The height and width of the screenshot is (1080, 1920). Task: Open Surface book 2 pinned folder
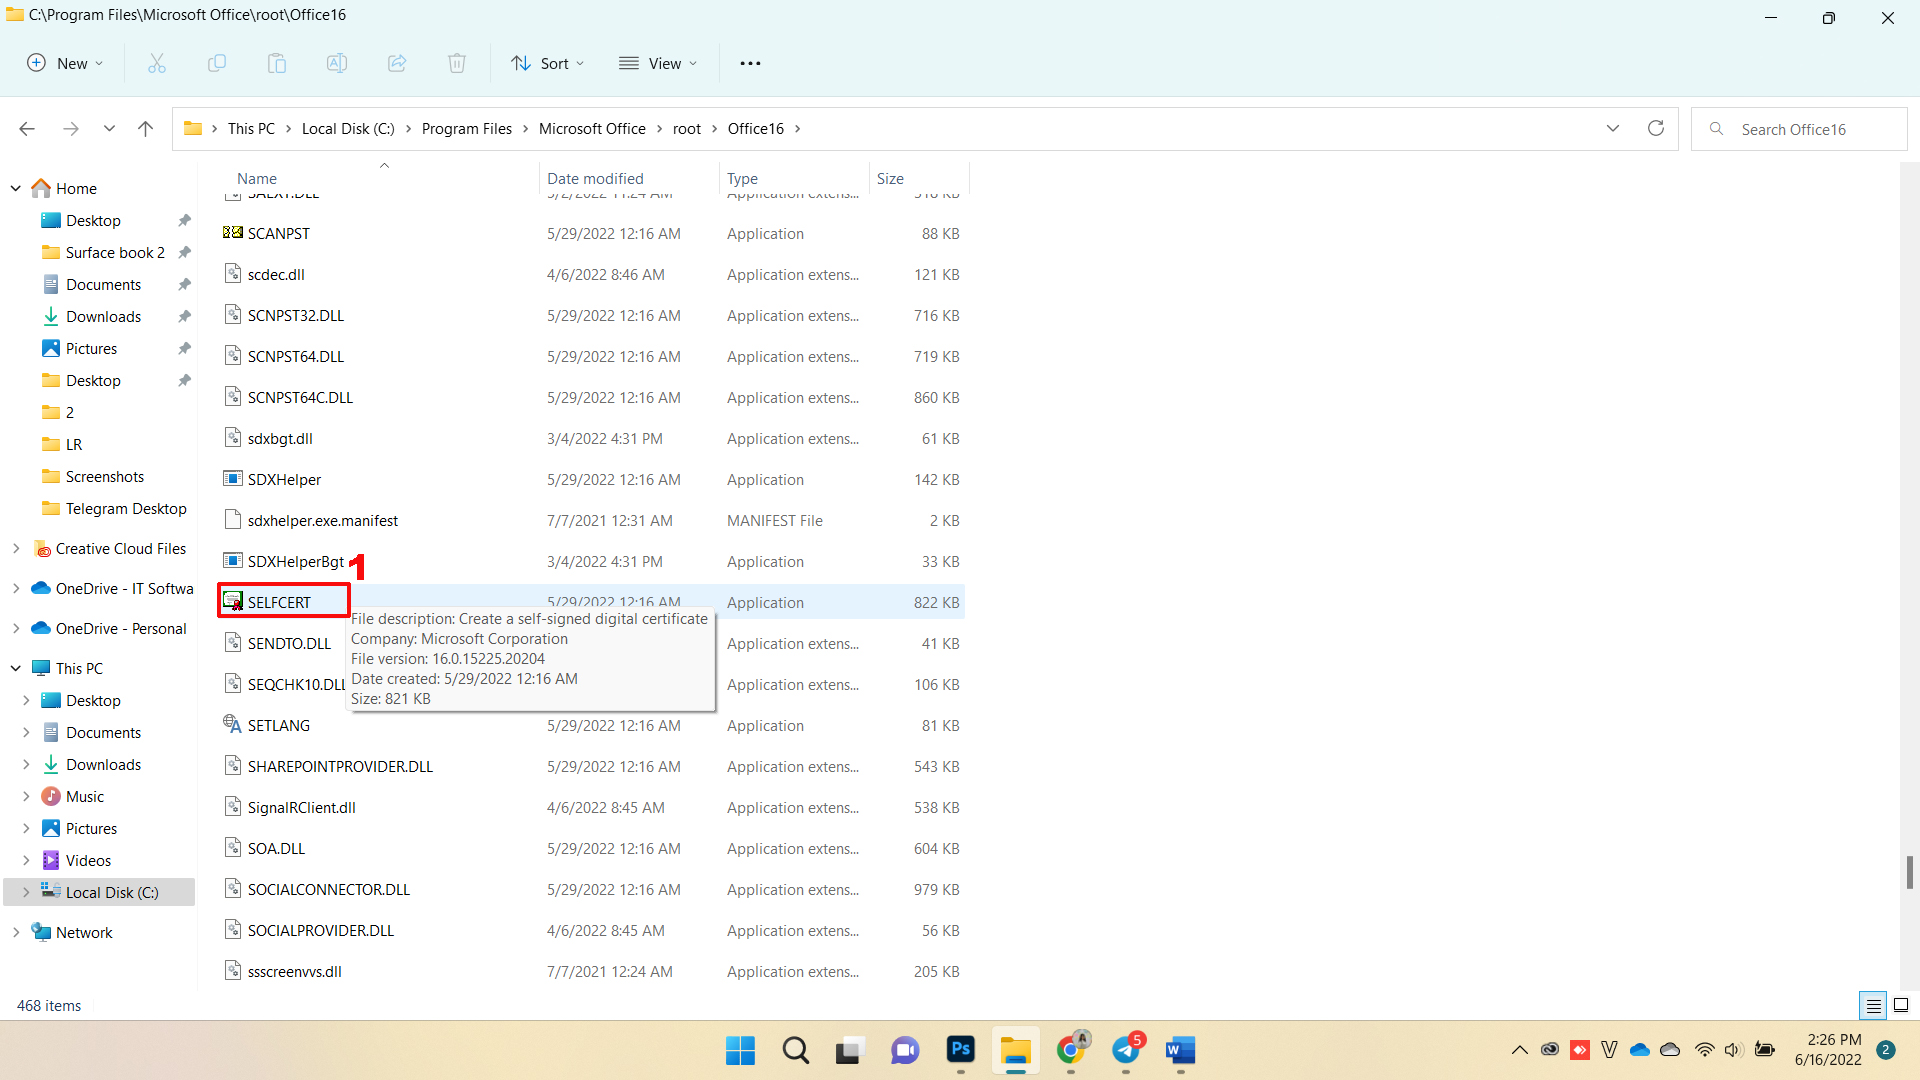coord(115,252)
